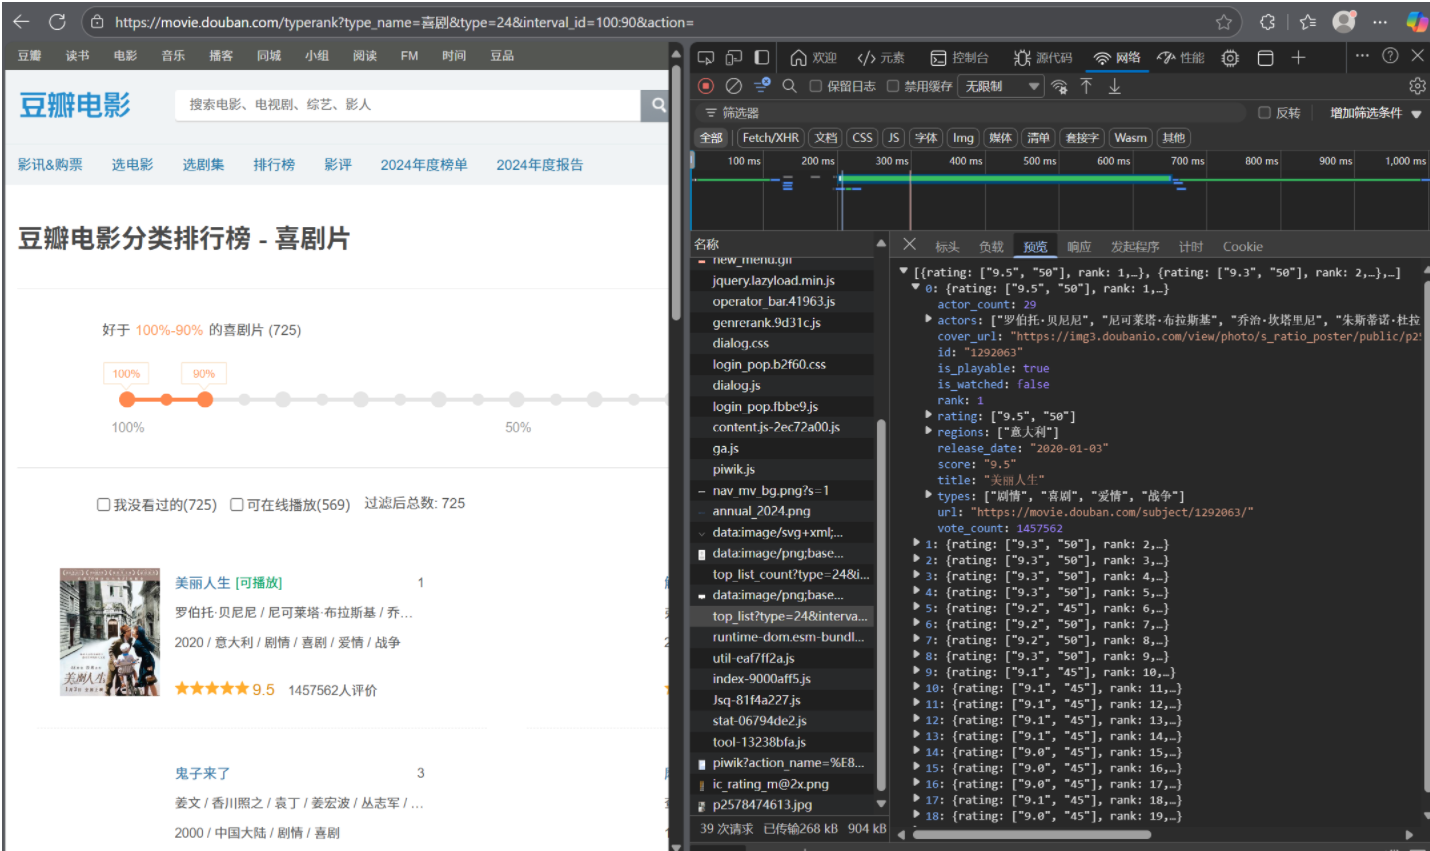Bookmark page with star icon

coord(1223,22)
